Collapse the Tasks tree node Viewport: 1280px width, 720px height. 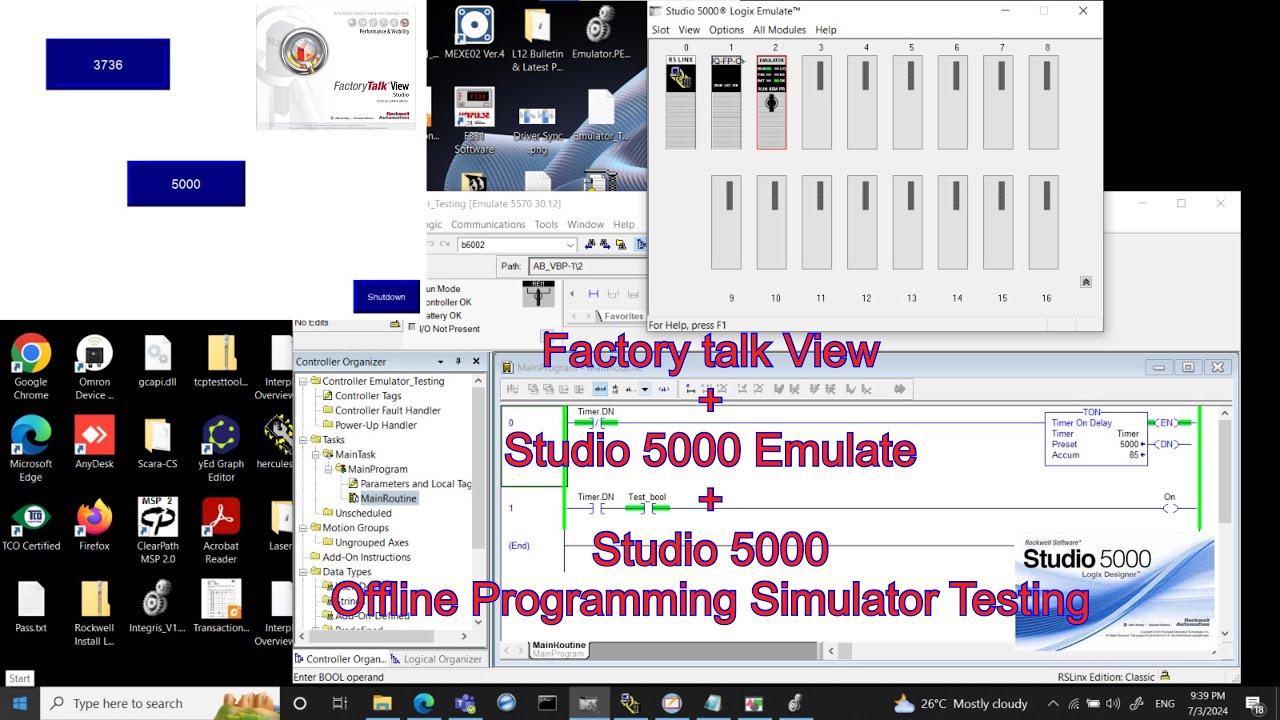[x=303, y=440]
